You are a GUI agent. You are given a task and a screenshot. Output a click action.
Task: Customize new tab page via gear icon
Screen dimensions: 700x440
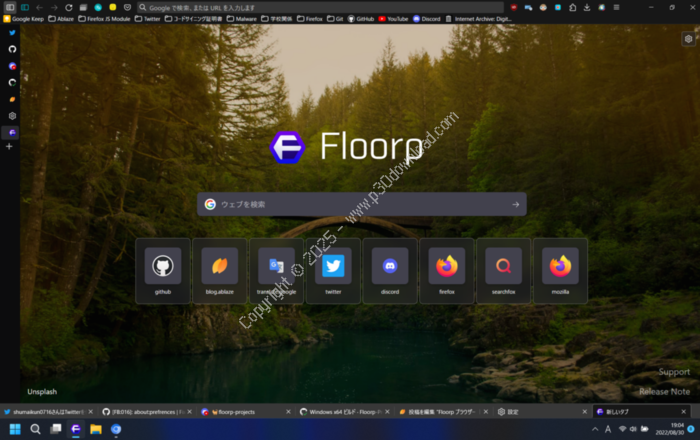coord(688,39)
